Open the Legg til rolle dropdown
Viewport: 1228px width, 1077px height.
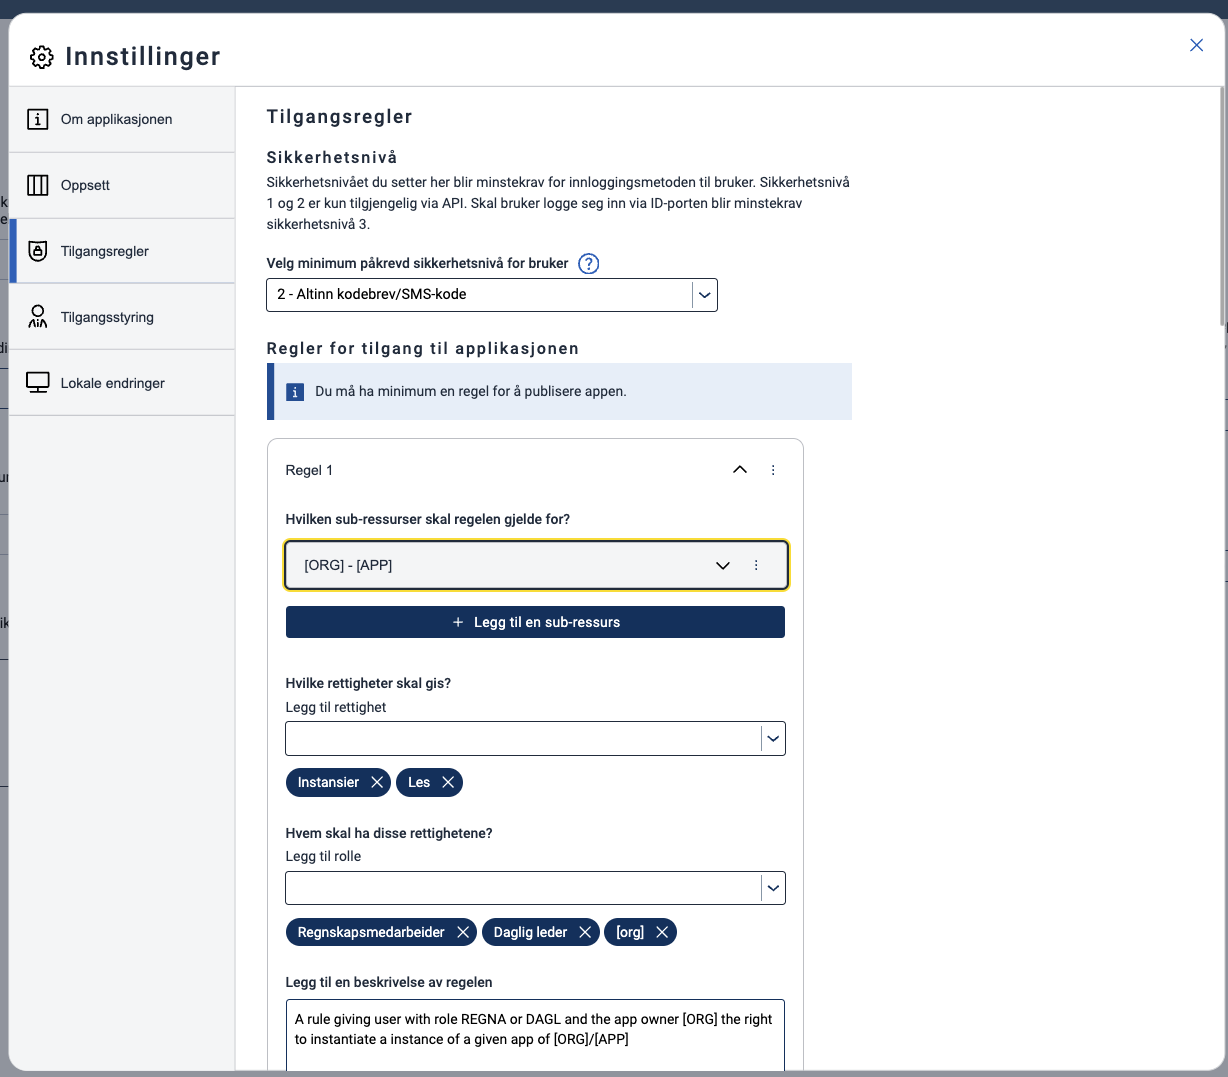coord(536,888)
